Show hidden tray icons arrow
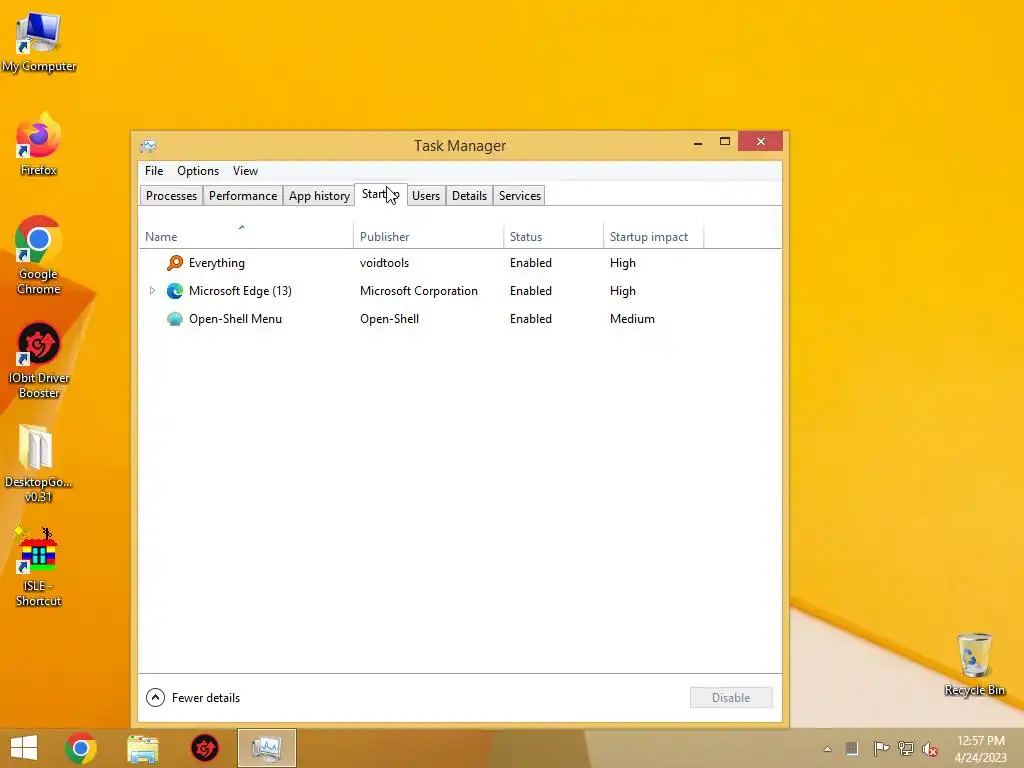1024x768 pixels. pos(827,749)
